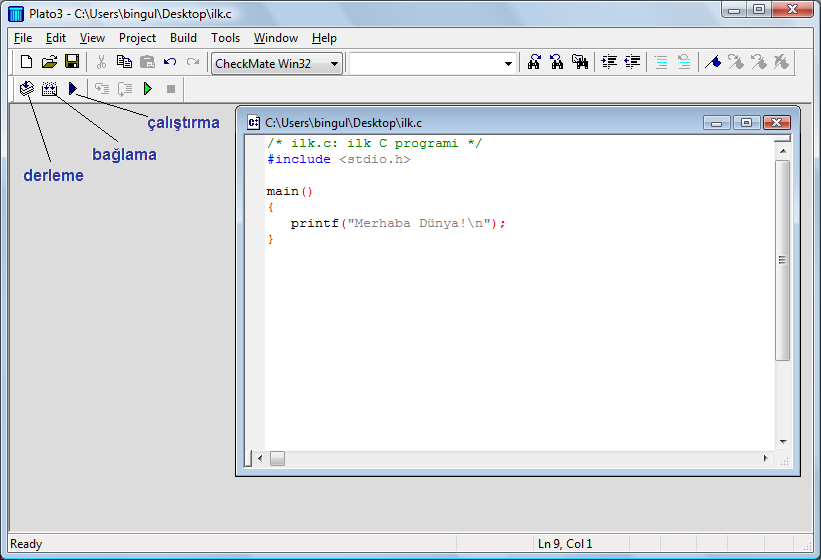Screen dimensions: 821x560
Task: Stop execution with the gray square icon
Action: 171,89
